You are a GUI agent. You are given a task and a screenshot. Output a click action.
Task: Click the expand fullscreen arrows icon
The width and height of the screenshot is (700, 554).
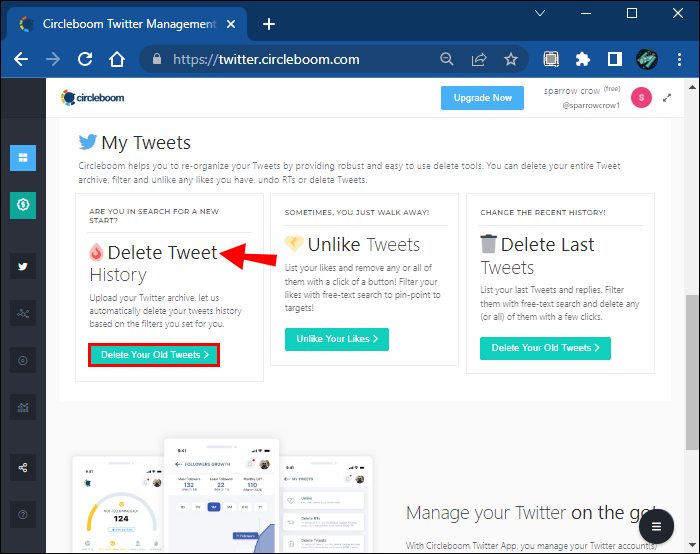tap(667, 98)
